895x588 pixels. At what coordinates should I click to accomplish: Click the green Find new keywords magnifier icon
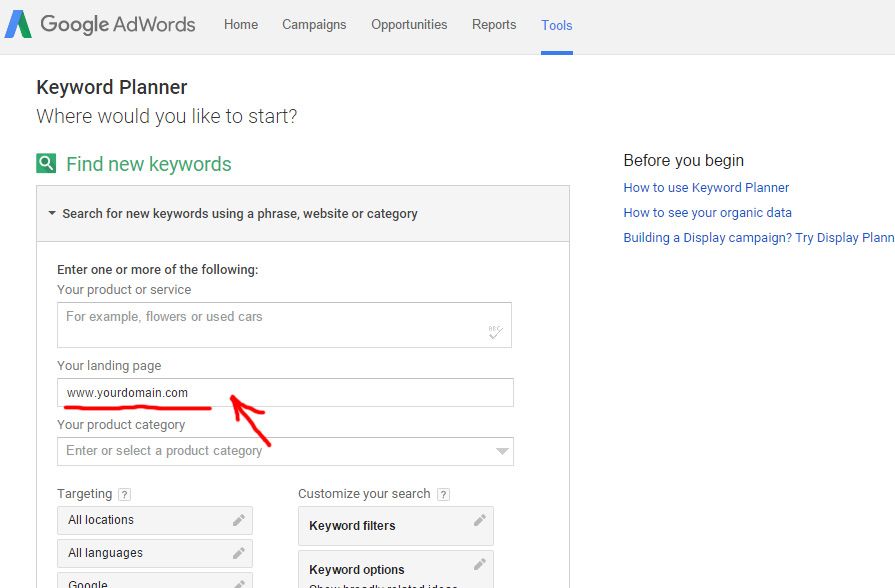[x=46, y=163]
